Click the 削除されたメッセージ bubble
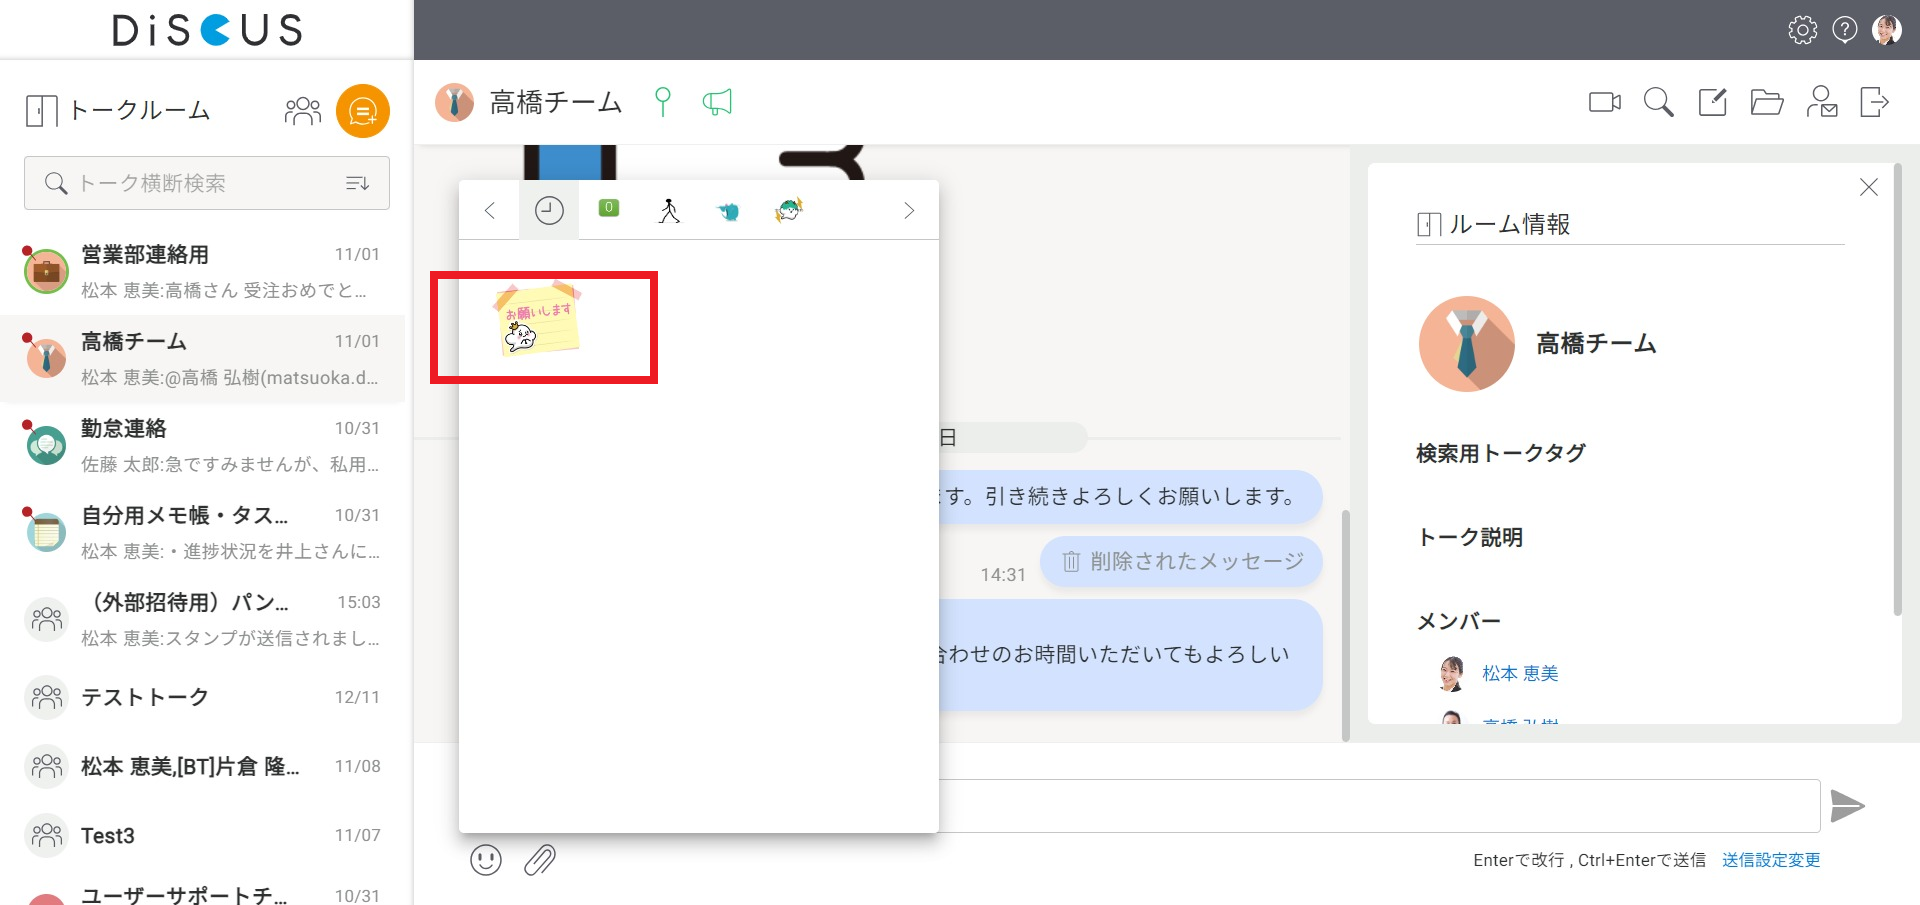Image resolution: width=1920 pixels, height=905 pixels. pyautogui.click(x=1181, y=562)
